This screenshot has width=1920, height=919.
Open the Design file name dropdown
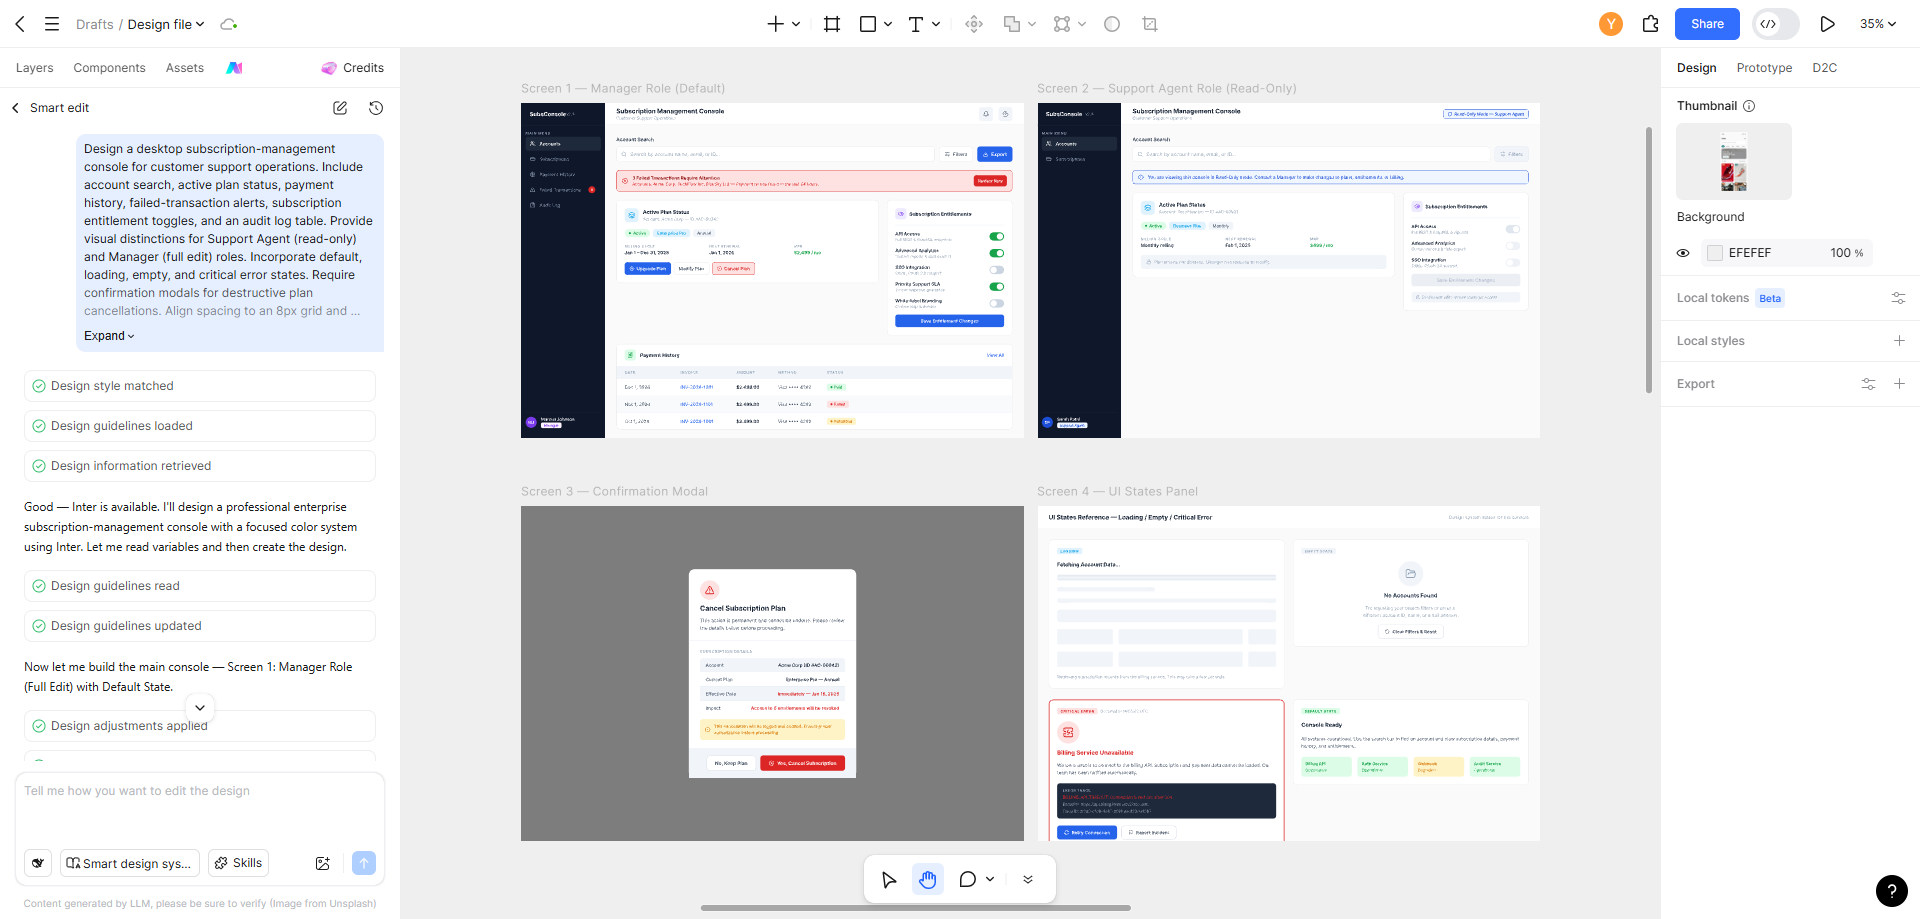[x=166, y=24]
